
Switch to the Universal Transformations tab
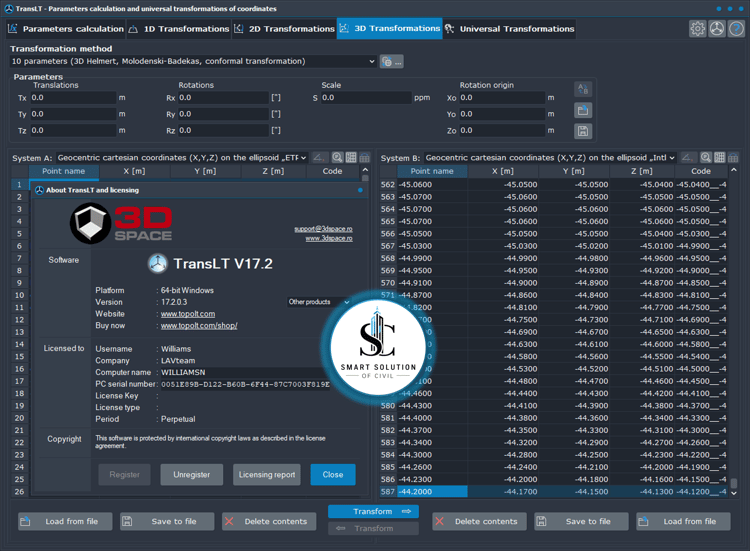coord(510,29)
